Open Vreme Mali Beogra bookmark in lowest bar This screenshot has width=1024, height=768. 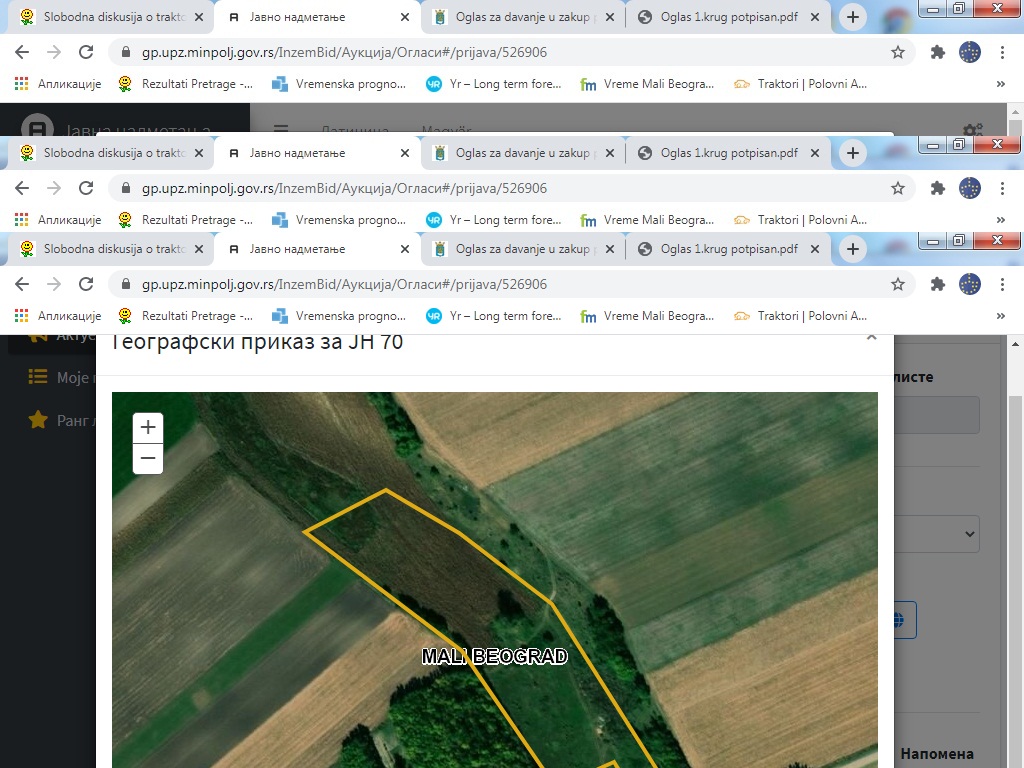point(648,316)
